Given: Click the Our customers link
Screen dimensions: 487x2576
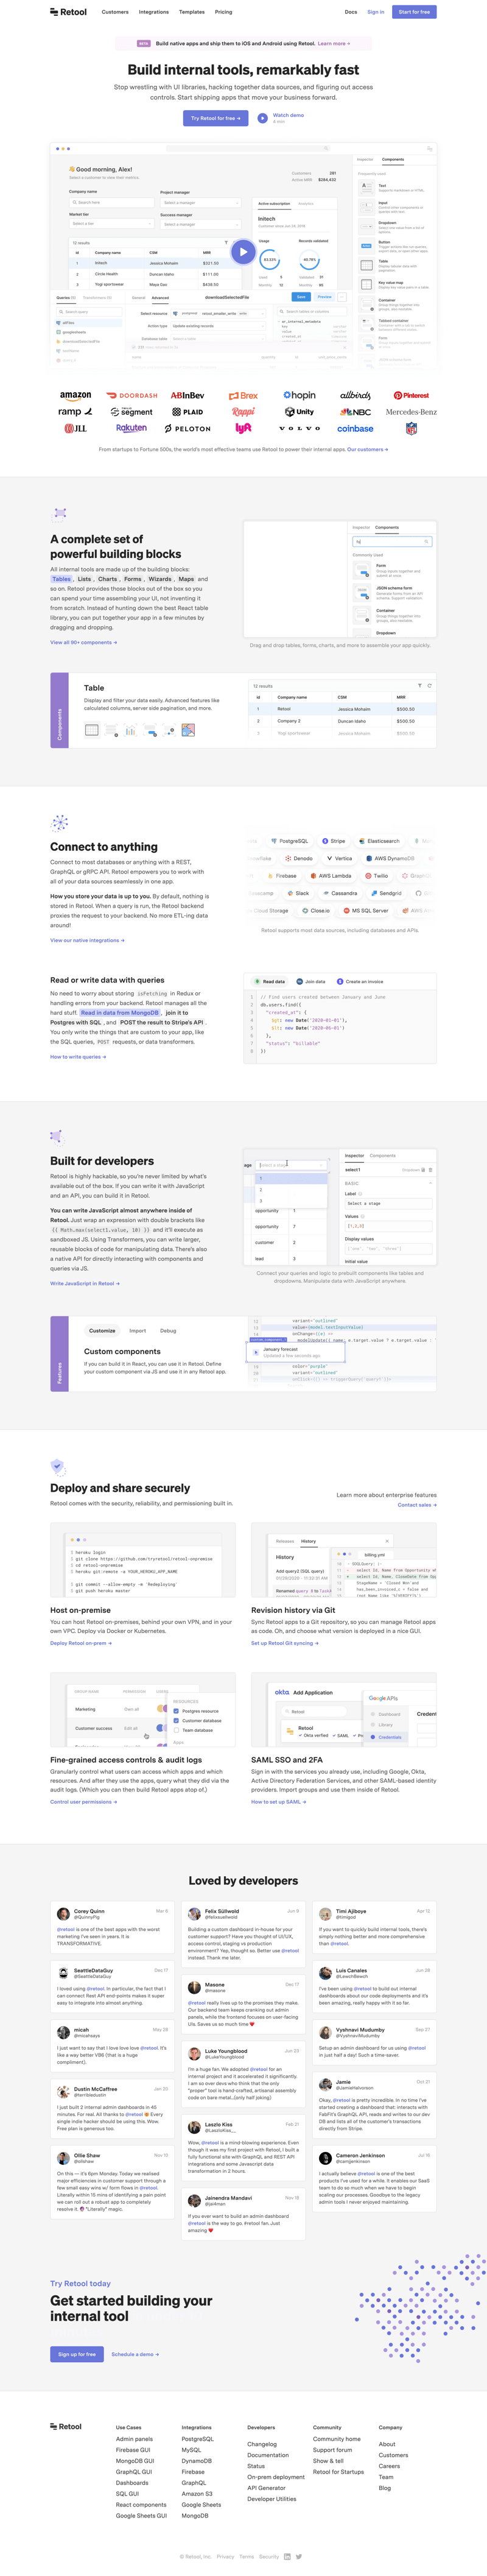Looking at the screenshot, I should (368, 449).
